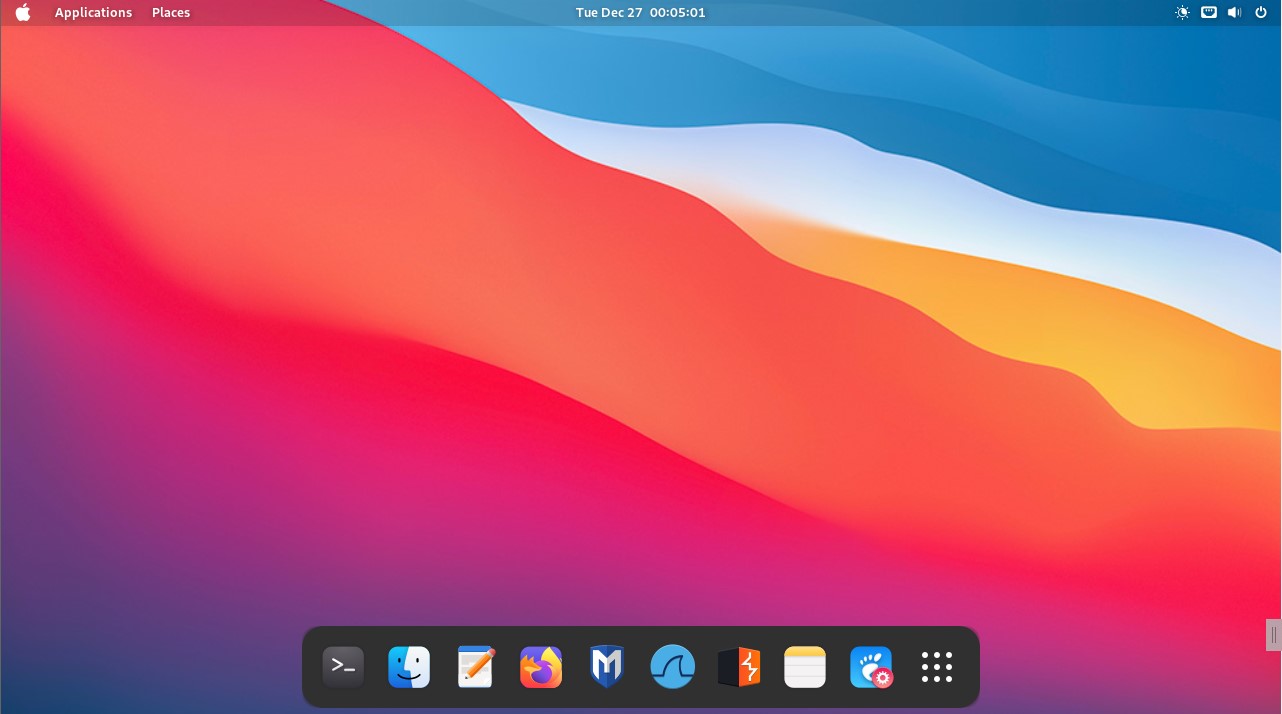
Task: Open the yellow Notes app icon
Action: [805, 667]
